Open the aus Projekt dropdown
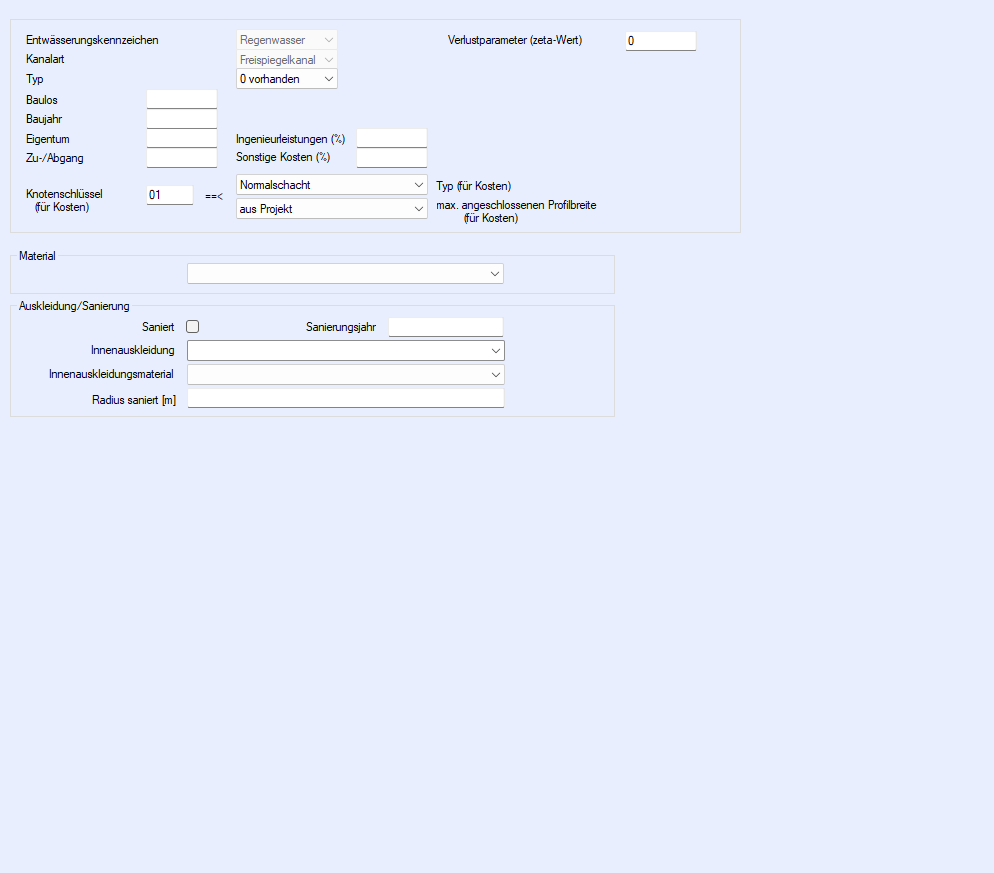 point(331,209)
